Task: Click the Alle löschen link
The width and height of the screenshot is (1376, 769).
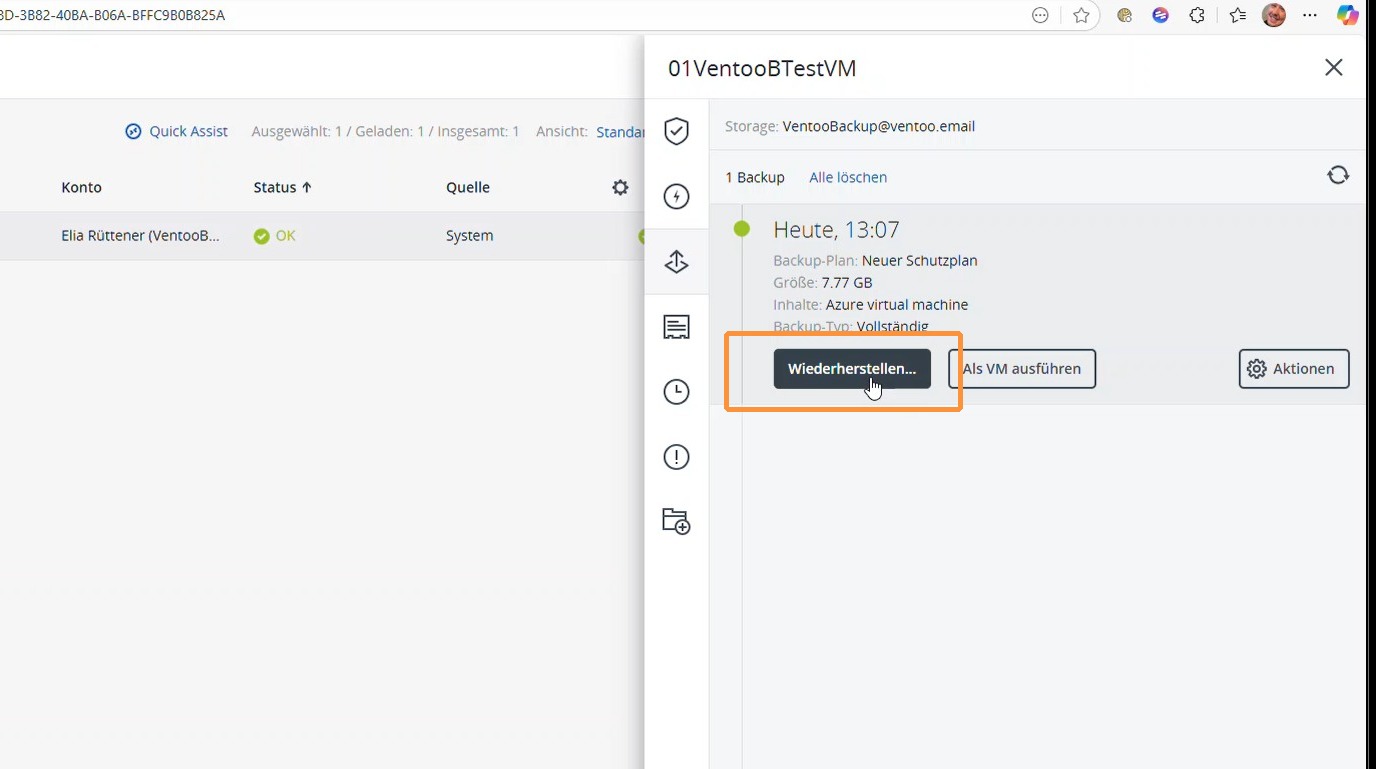Action: 848,177
